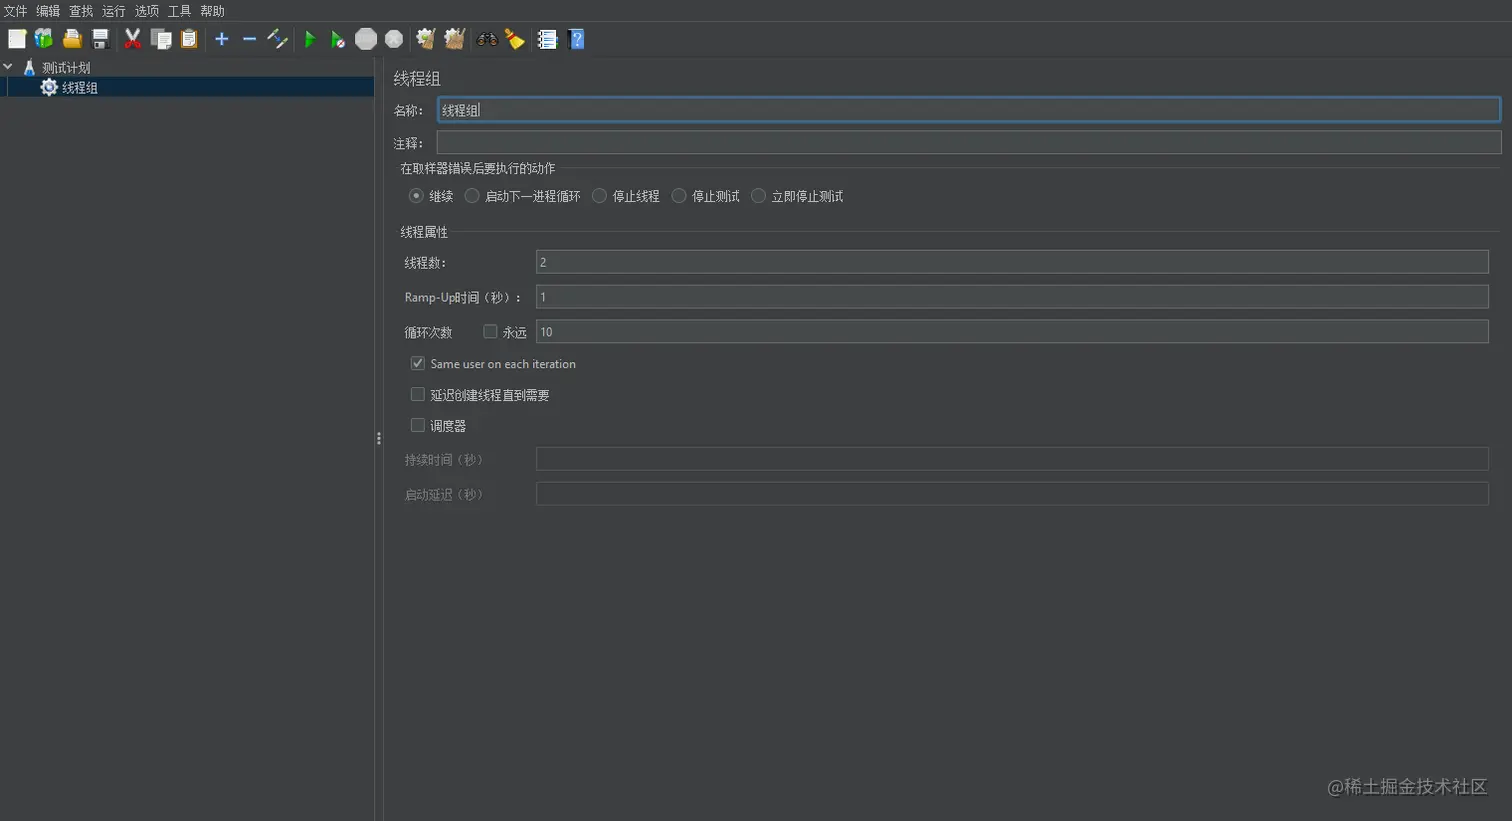Click the 启动延迟（秒） field
1512x821 pixels.
tap(1012, 494)
